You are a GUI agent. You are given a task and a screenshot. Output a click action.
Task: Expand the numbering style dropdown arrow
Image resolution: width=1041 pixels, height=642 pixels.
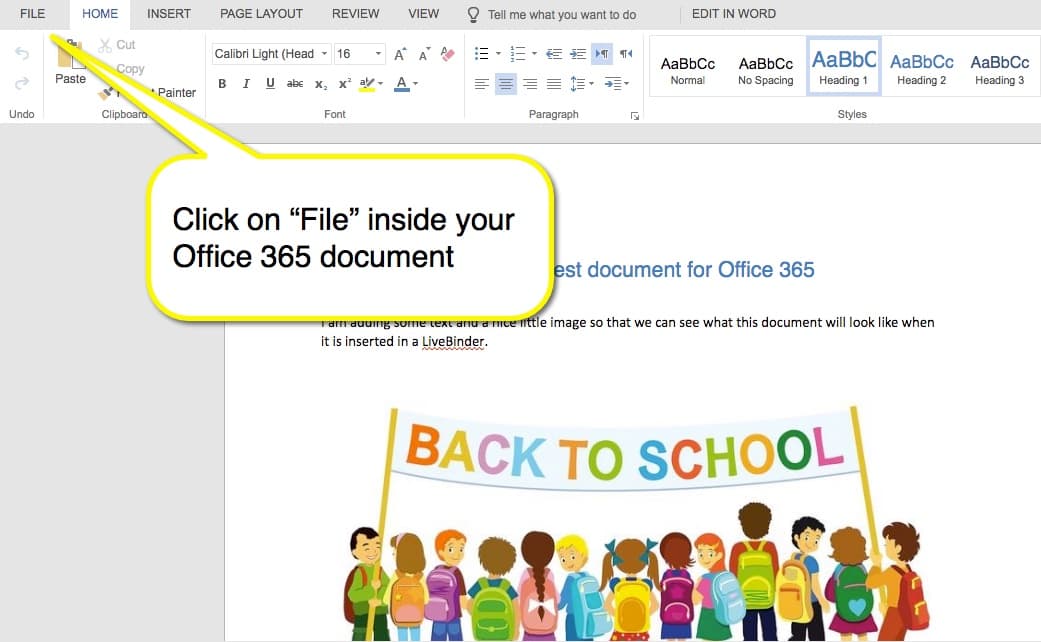click(x=534, y=54)
